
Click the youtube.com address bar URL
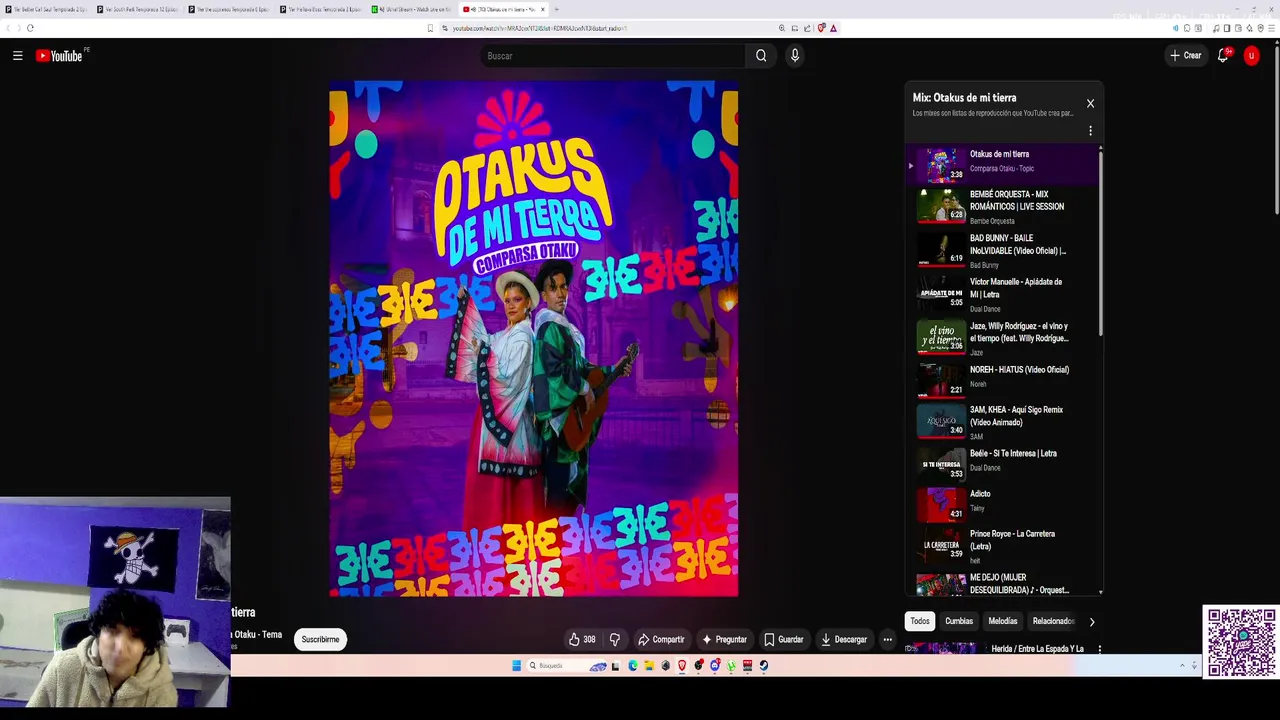tap(540, 28)
